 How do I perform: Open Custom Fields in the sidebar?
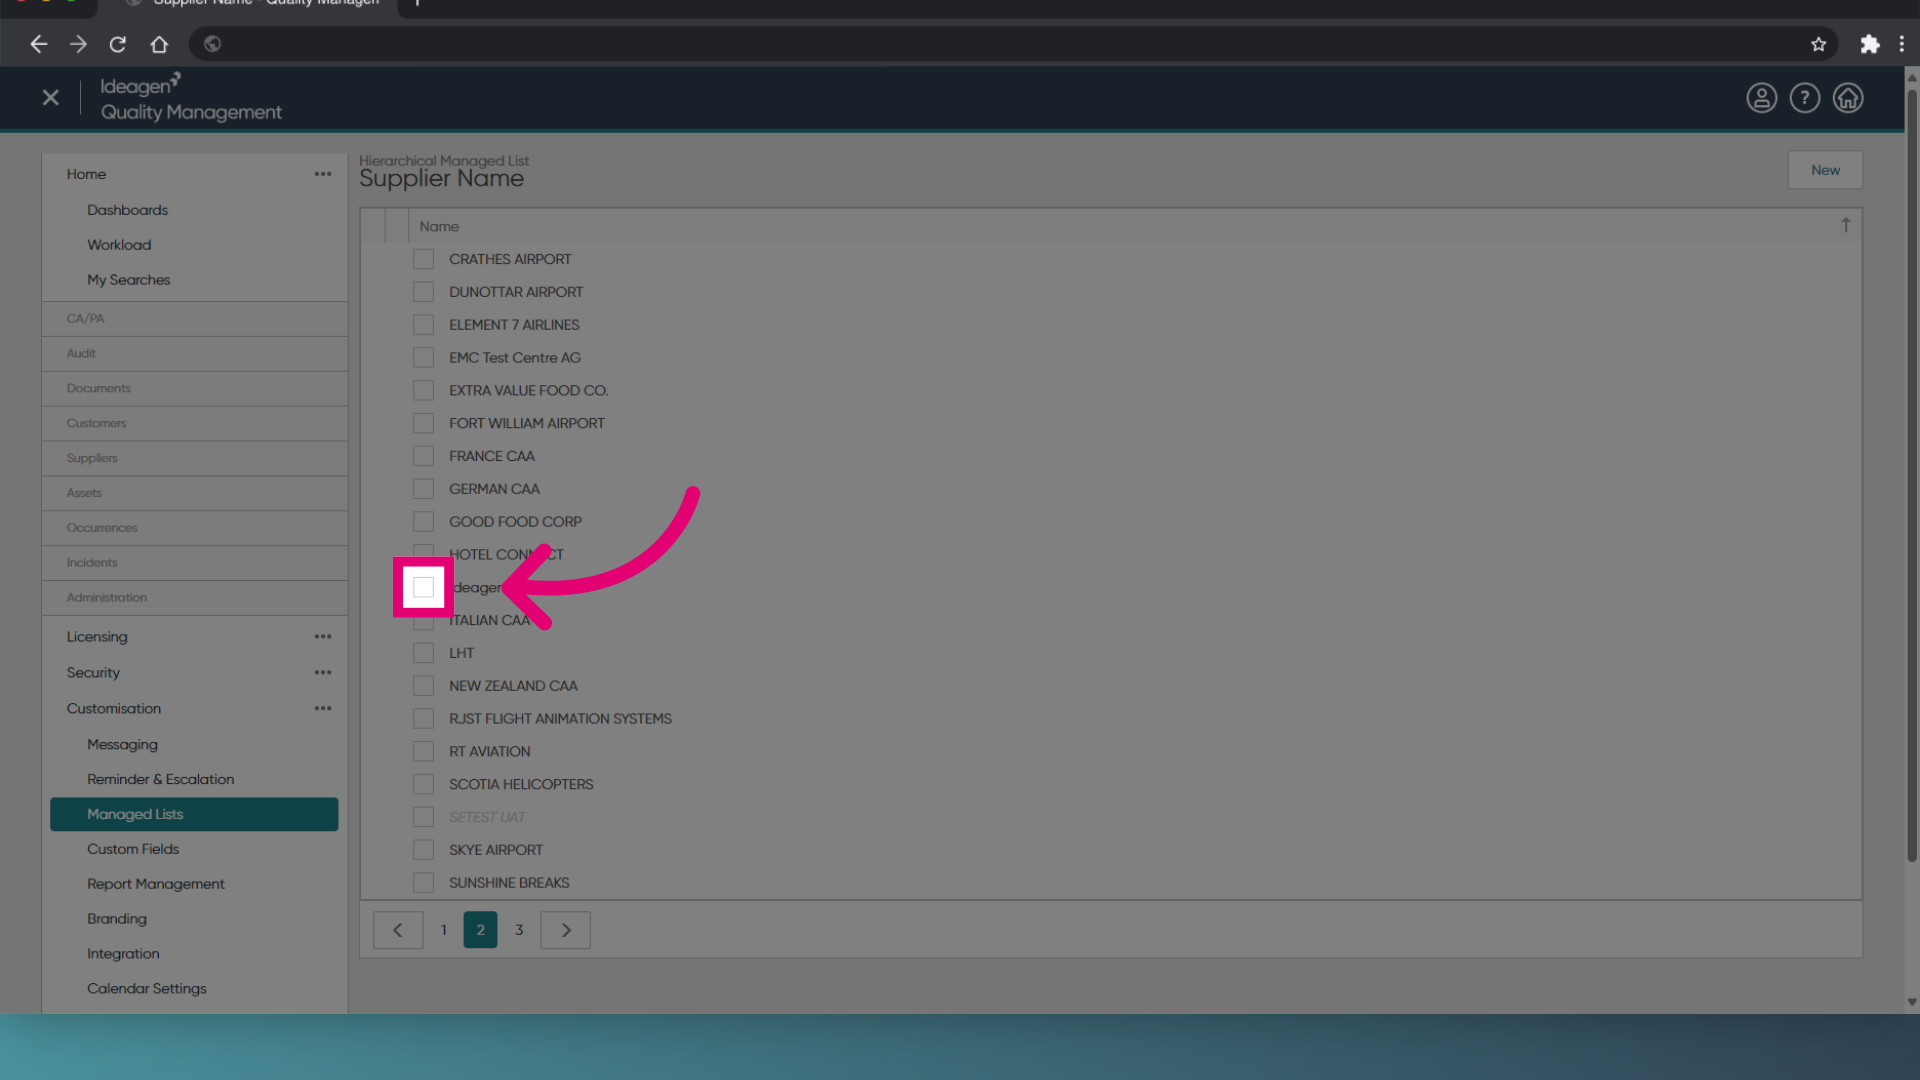click(133, 849)
